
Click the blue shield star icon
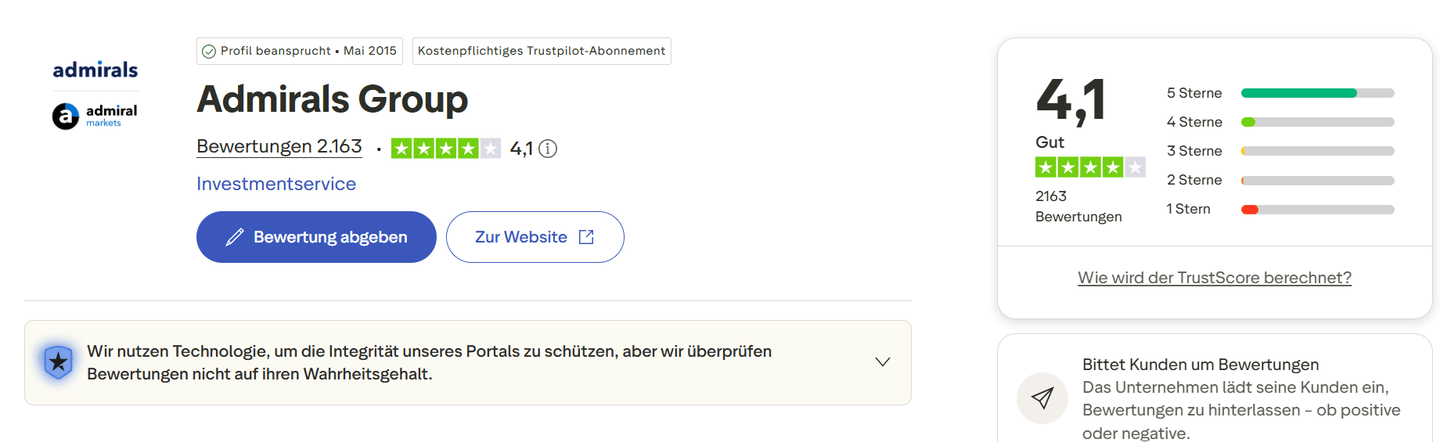coord(59,362)
